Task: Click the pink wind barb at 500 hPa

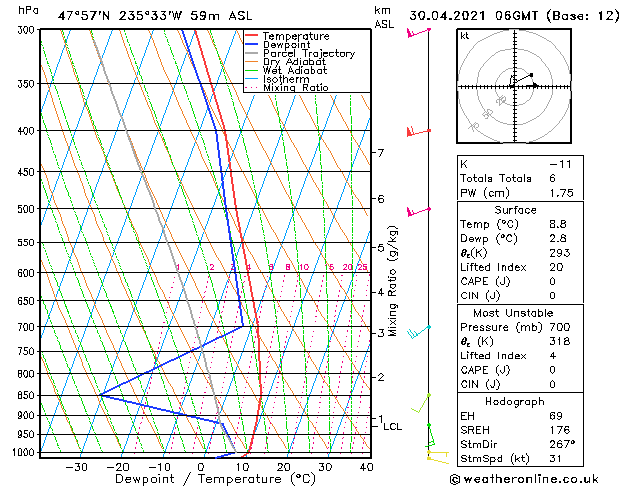Action: point(418,211)
